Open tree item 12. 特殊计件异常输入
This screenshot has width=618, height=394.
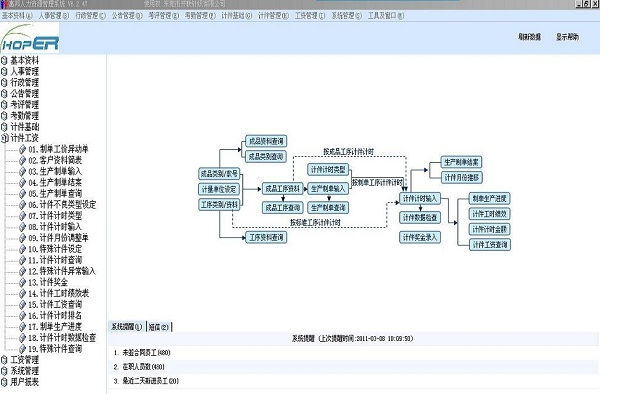(x=62, y=271)
